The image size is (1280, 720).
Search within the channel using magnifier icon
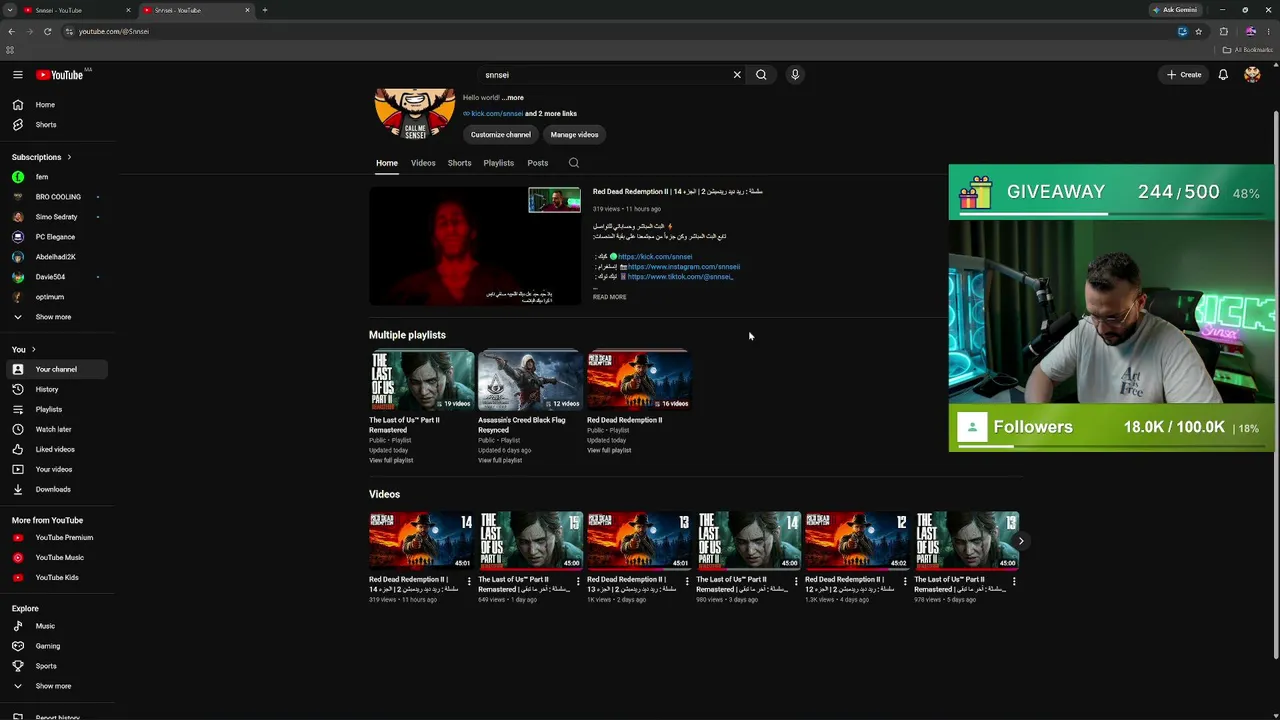coord(573,163)
